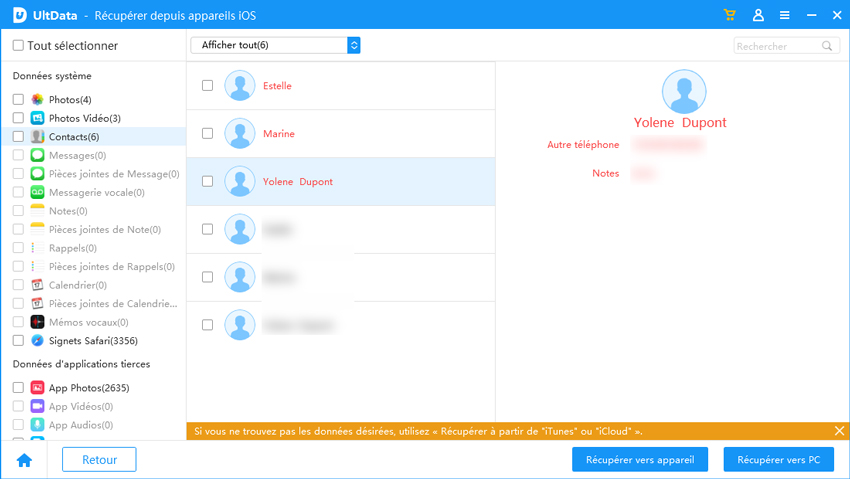Click the Photos category icon
Image resolution: width=850 pixels, height=479 pixels.
pos(37,100)
